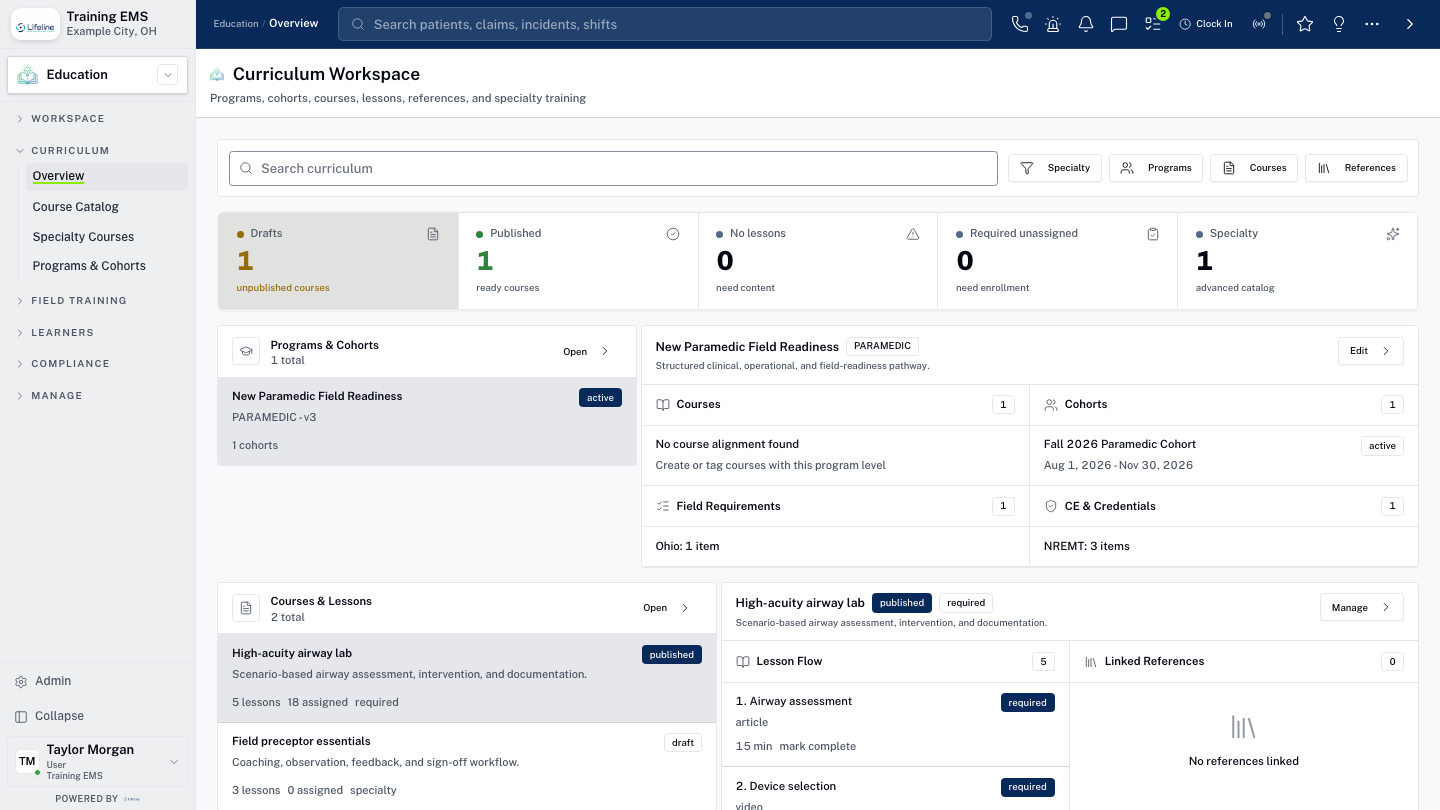Select New Paramedic Field Readiness program row
Viewport: 1440px width, 810px height.
click(x=427, y=421)
